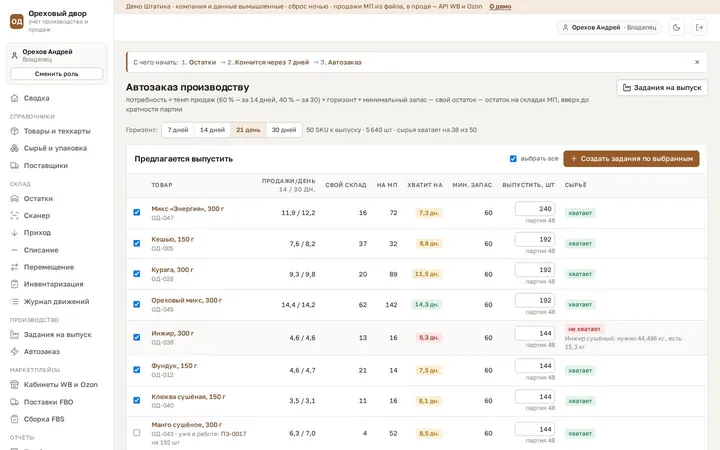Image resolution: width=720 pixels, height=450 pixels.
Task: Click Сменить роль button
Action: pos(56,74)
